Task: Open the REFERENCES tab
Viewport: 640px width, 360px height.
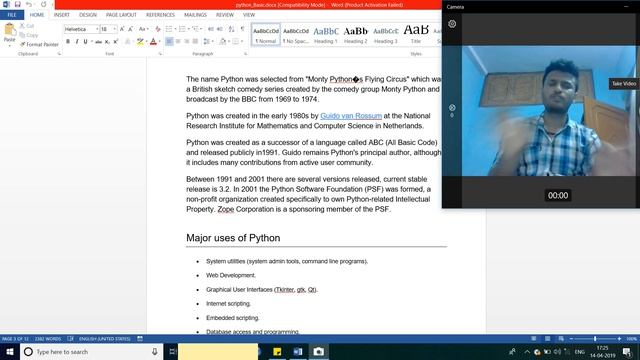Action: (x=160, y=15)
